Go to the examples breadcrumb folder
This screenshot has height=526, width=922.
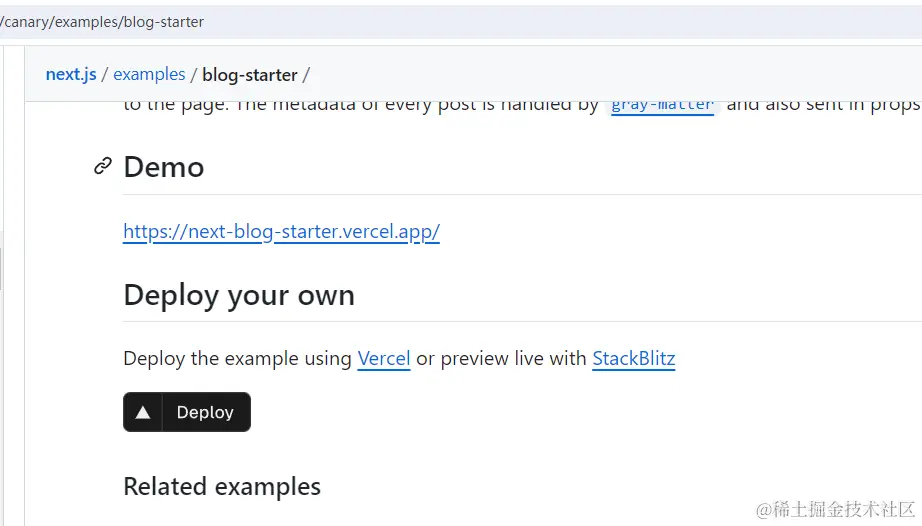149,75
